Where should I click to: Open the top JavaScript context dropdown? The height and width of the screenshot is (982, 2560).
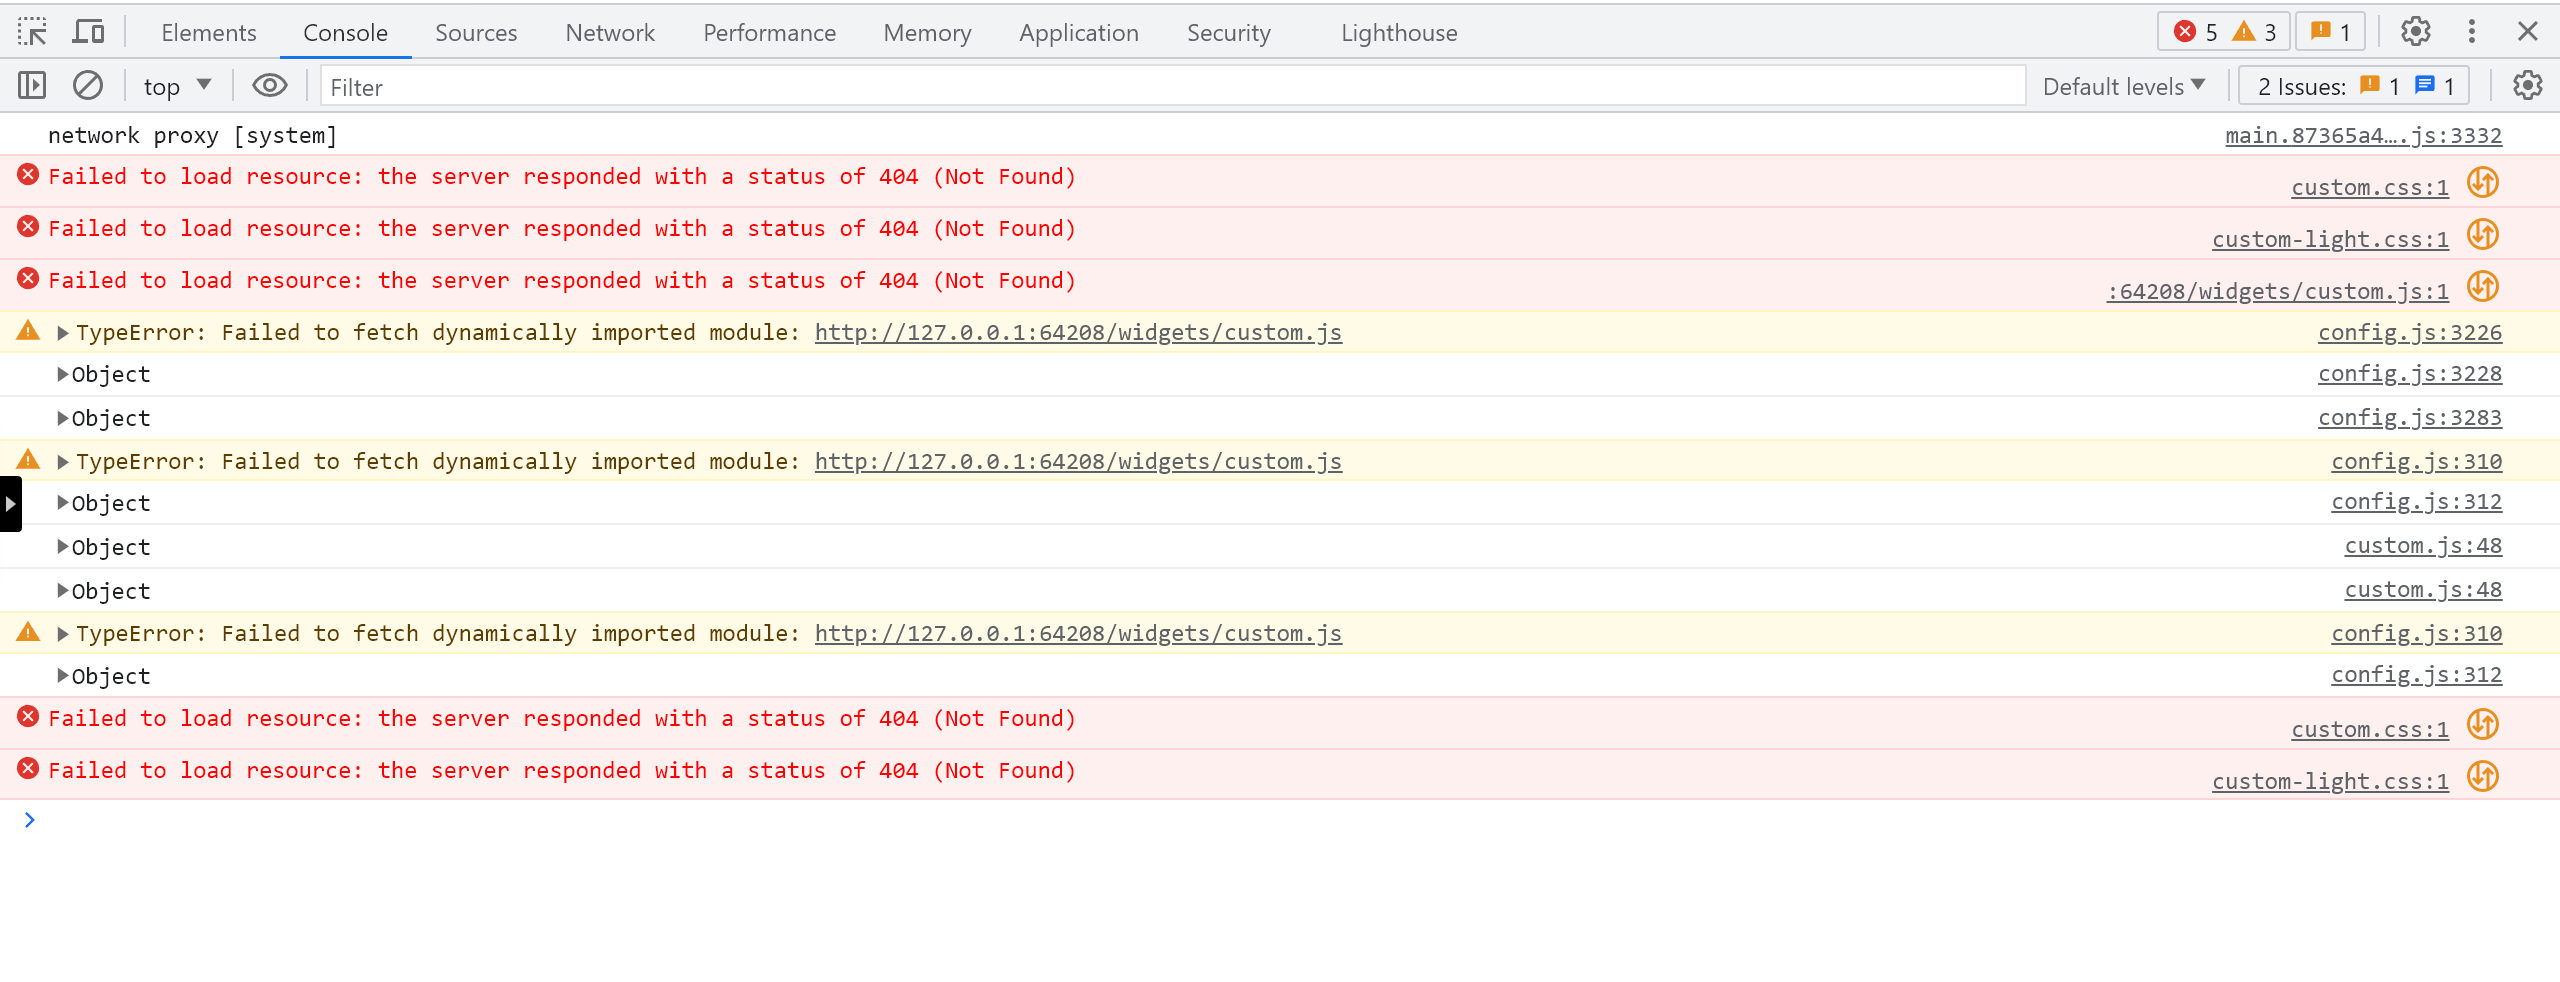pyautogui.click(x=177, y=87)
